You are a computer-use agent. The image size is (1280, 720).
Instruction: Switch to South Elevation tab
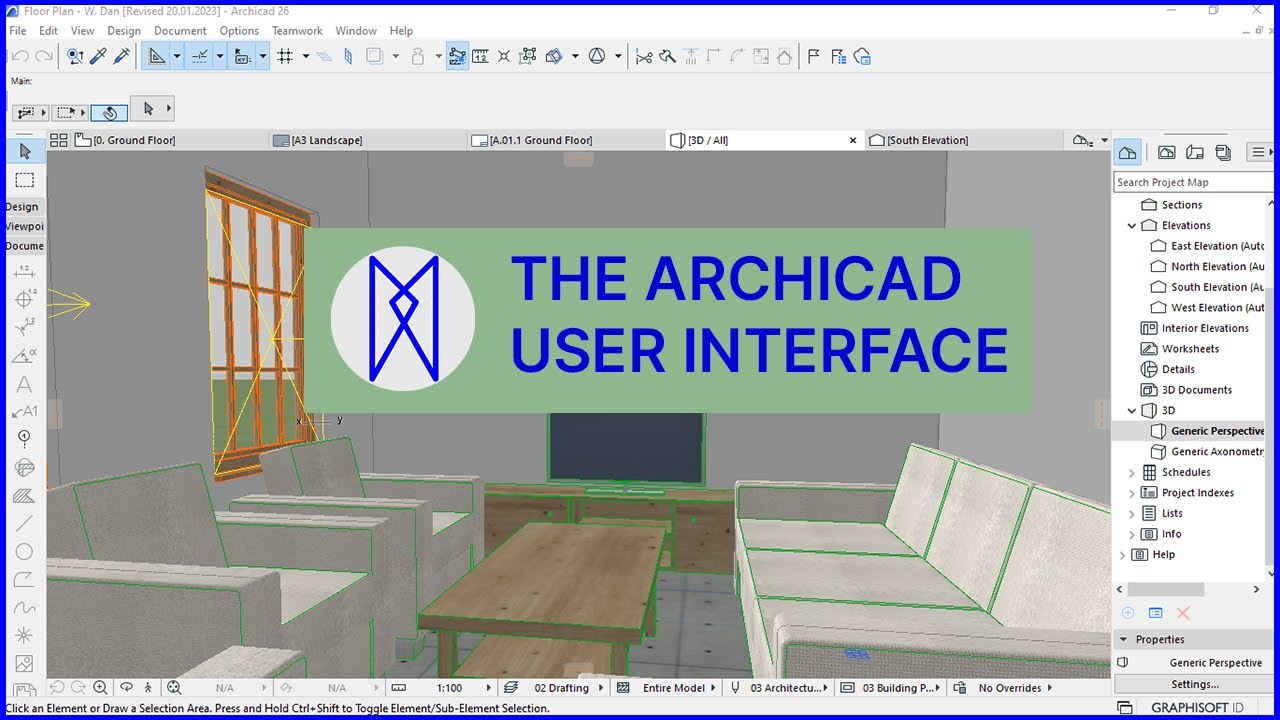pos(965,140)
